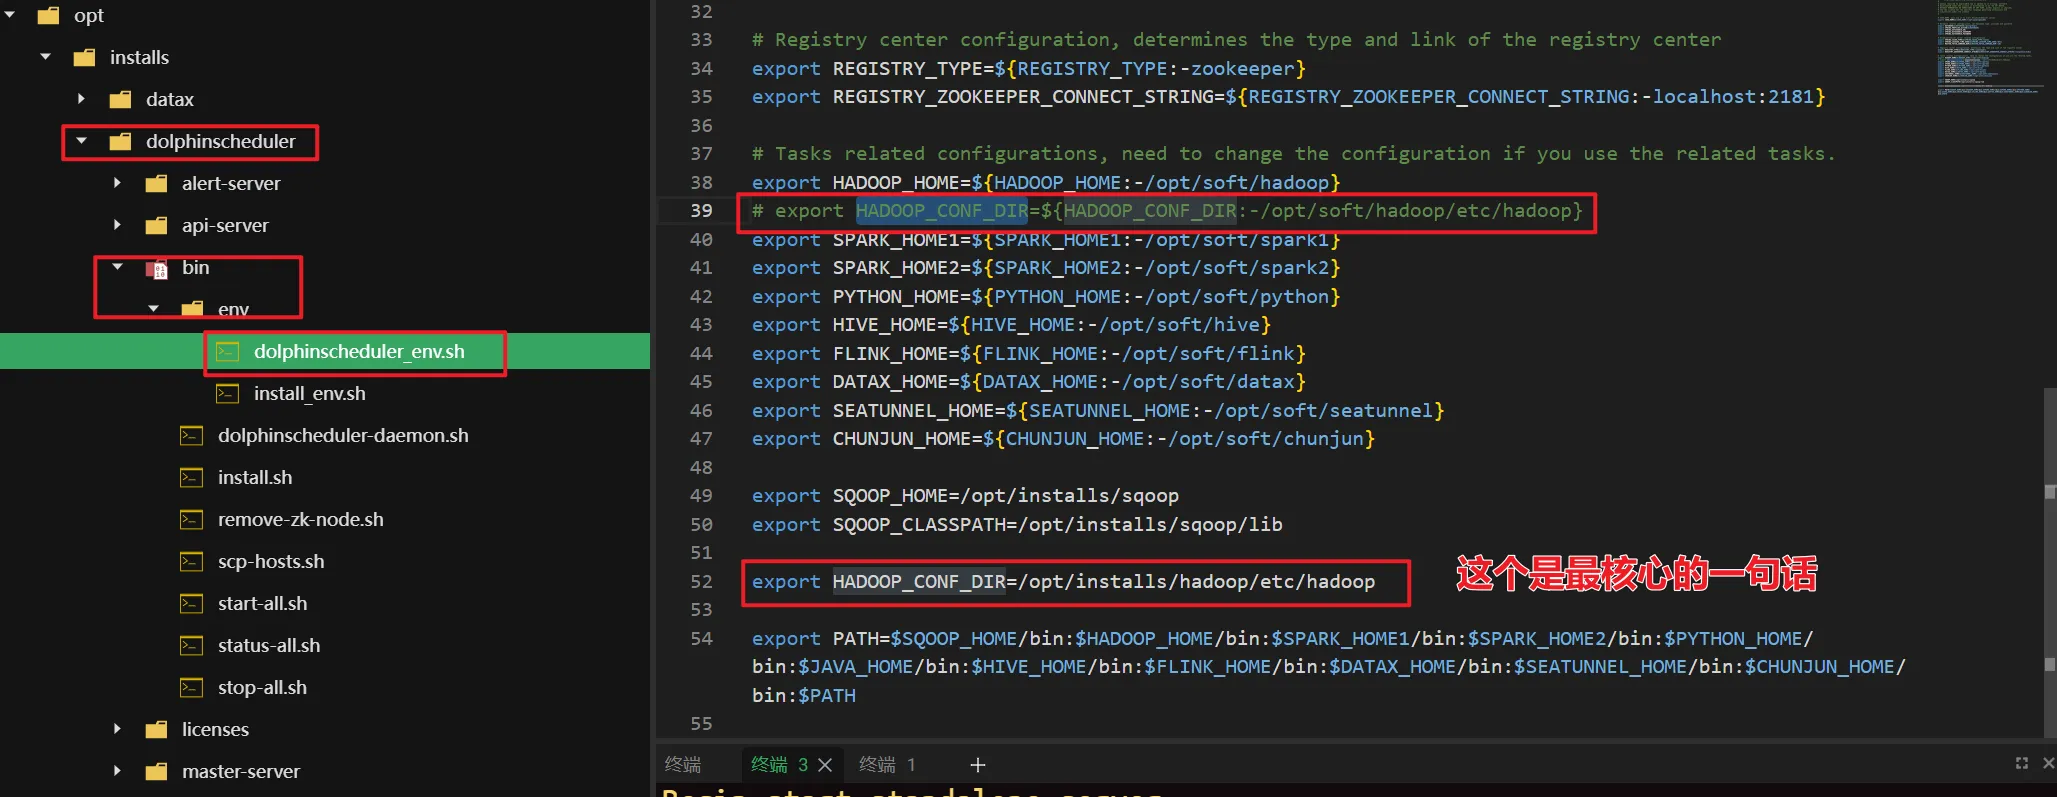Click the status-all.sh script icon
2057x797 pixels.
[192, 646]
